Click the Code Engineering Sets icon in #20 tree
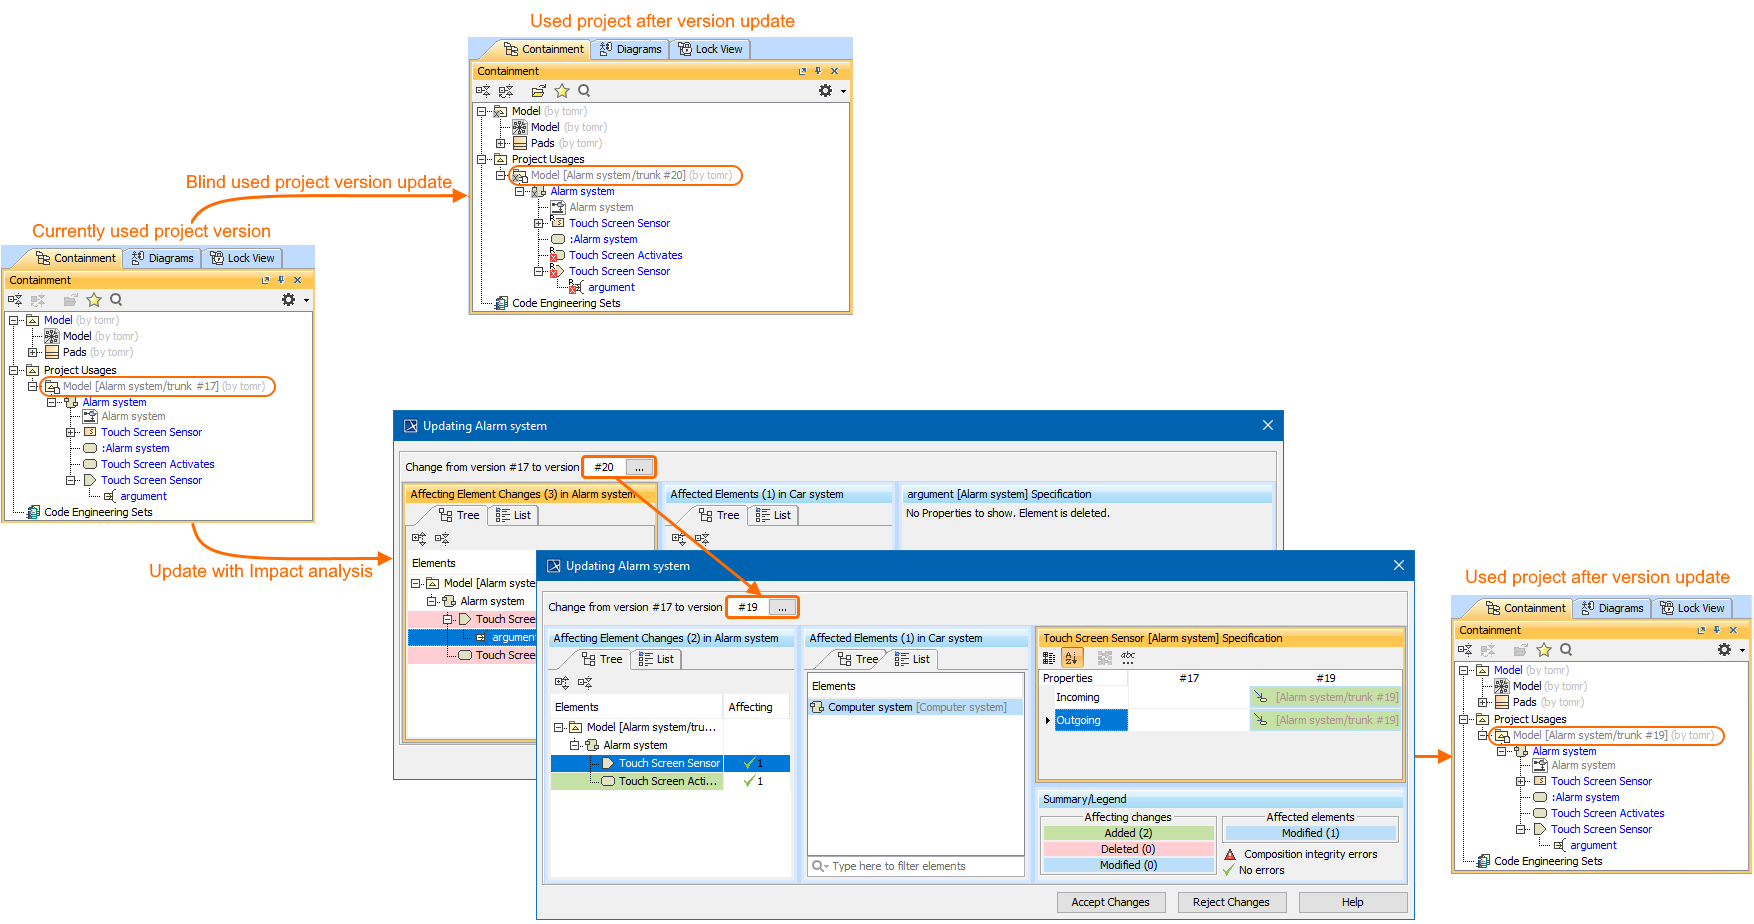The height and width of the screenshot is (924, 1754). (501, 303)
